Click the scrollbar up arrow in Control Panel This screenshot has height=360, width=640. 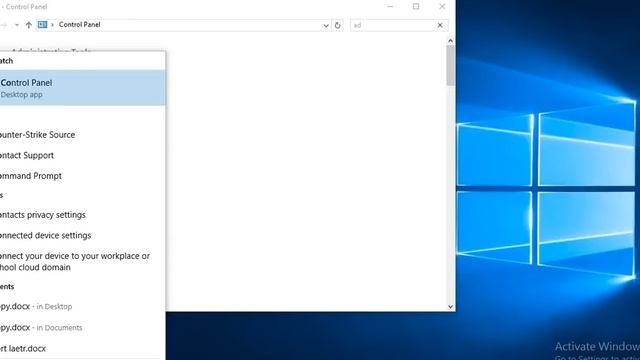click(x=450, y=41)
